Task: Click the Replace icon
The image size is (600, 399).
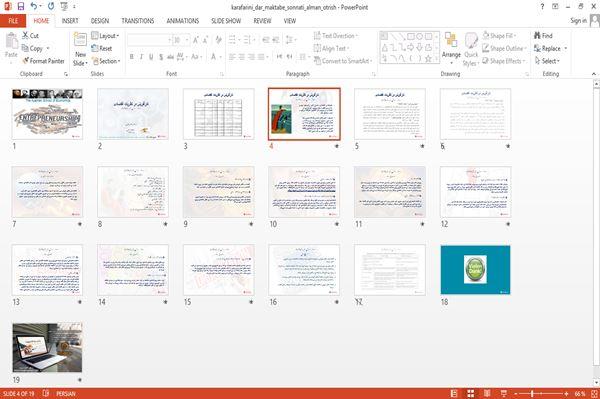Action: pos(537,48)
